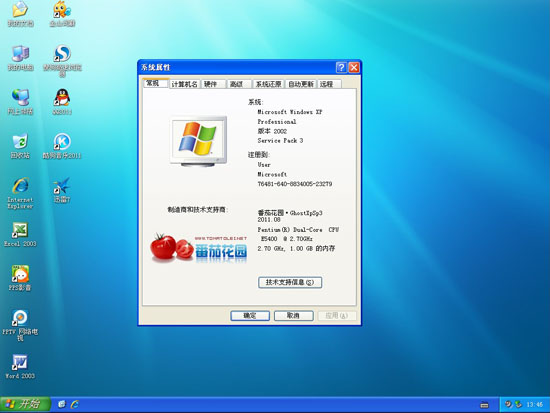Click the 确定 (OK) button

tap(250, 315)
